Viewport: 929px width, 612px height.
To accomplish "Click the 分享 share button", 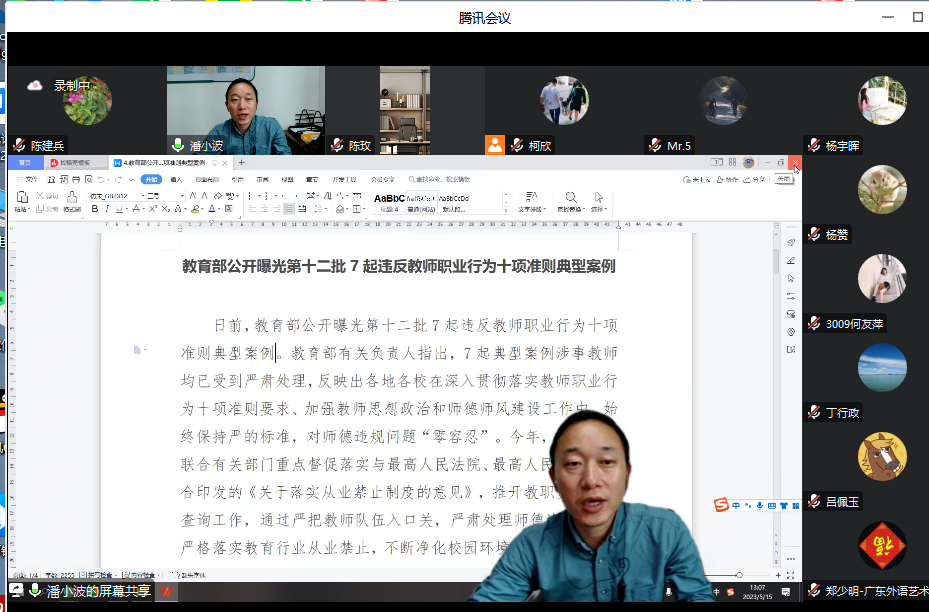I will coord(755,179).
